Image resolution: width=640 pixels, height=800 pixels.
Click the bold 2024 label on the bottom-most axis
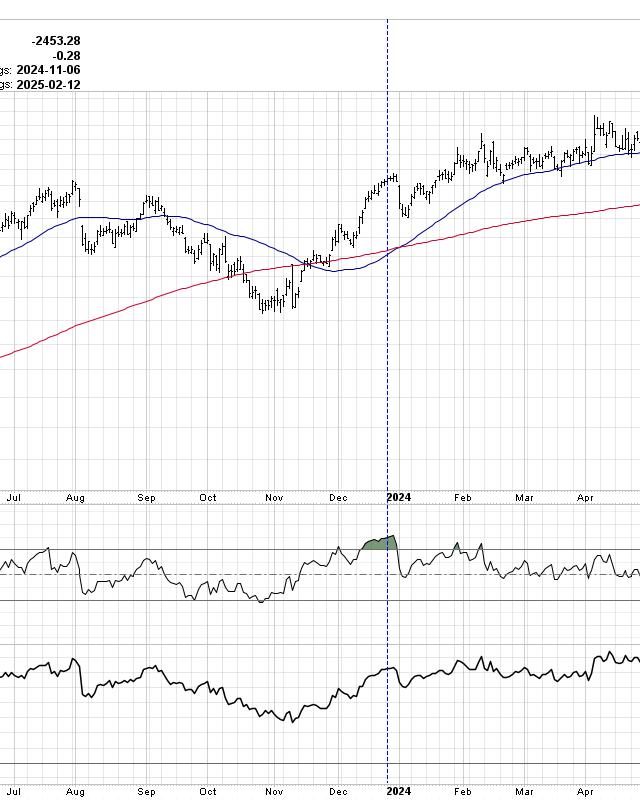tap(399, 791)
